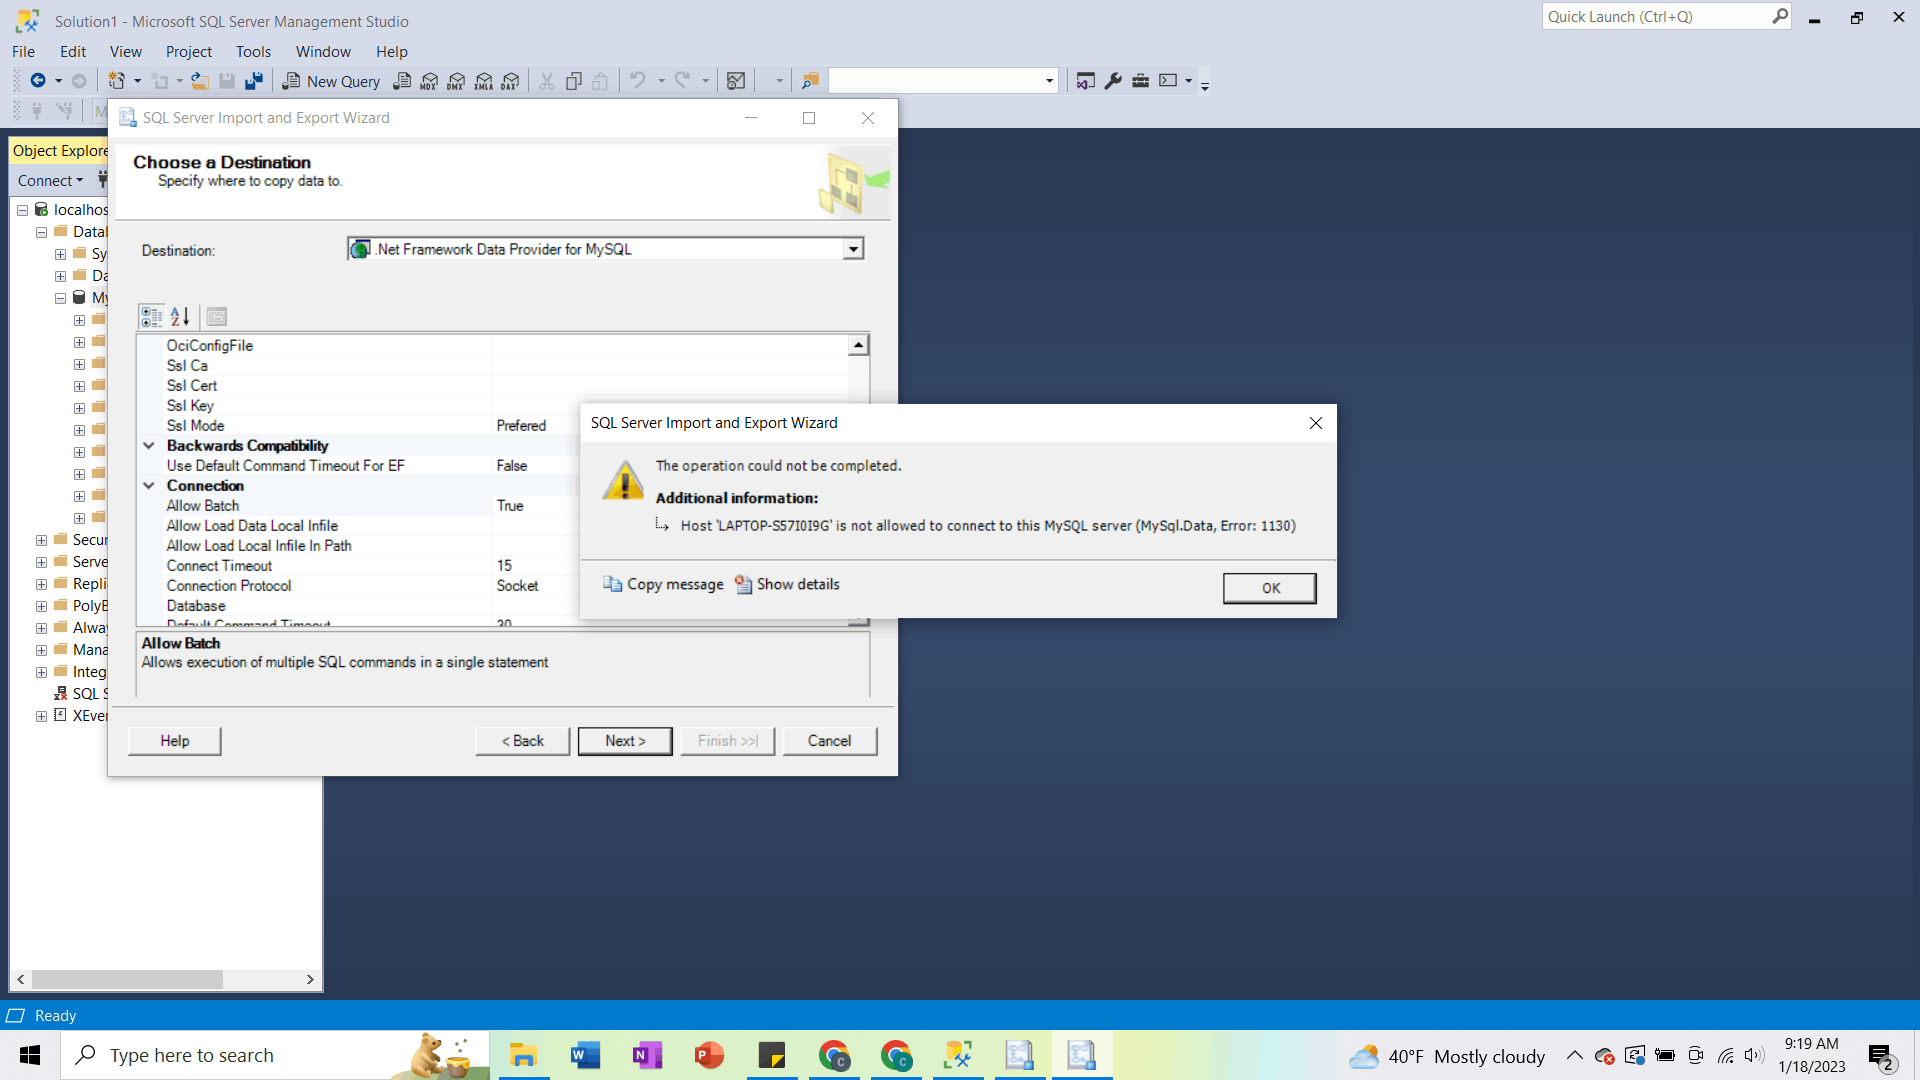Click Show details in error dialog
The height and width of the screenshot is (1080, 1920).
(788, 584)
